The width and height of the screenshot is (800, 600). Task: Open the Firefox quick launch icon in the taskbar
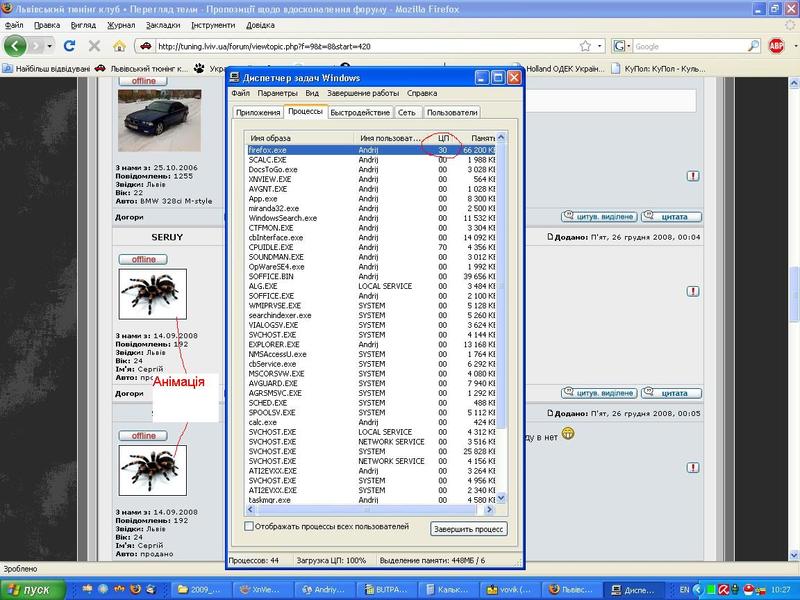[135, 589]
